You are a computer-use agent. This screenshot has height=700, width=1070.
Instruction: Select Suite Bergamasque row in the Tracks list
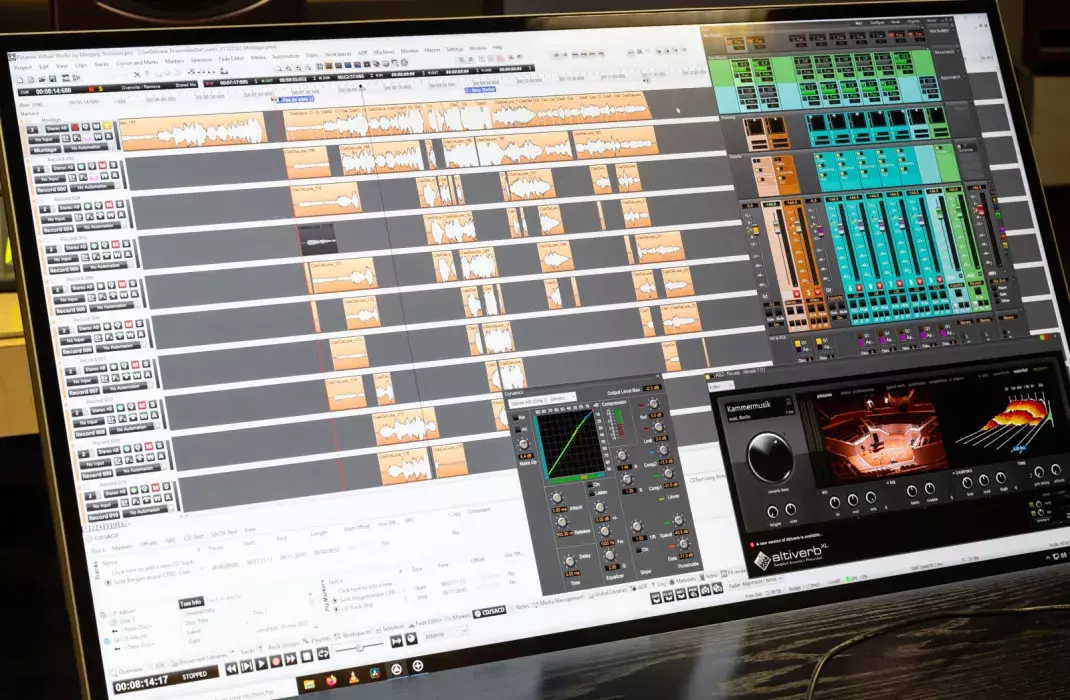(148, 579)
